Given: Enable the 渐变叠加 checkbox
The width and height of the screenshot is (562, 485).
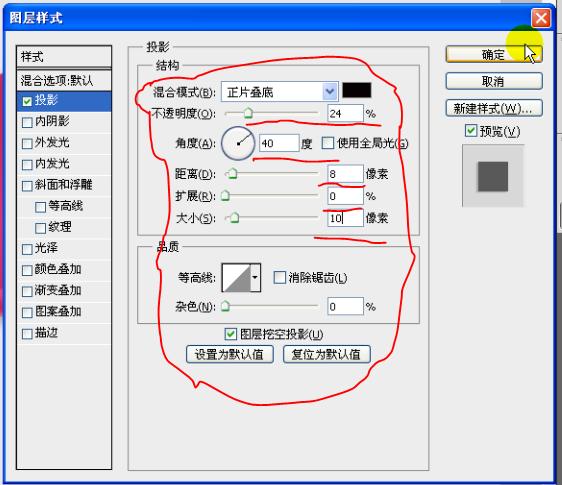Looking at the screenshot, I should pos(27,292).
